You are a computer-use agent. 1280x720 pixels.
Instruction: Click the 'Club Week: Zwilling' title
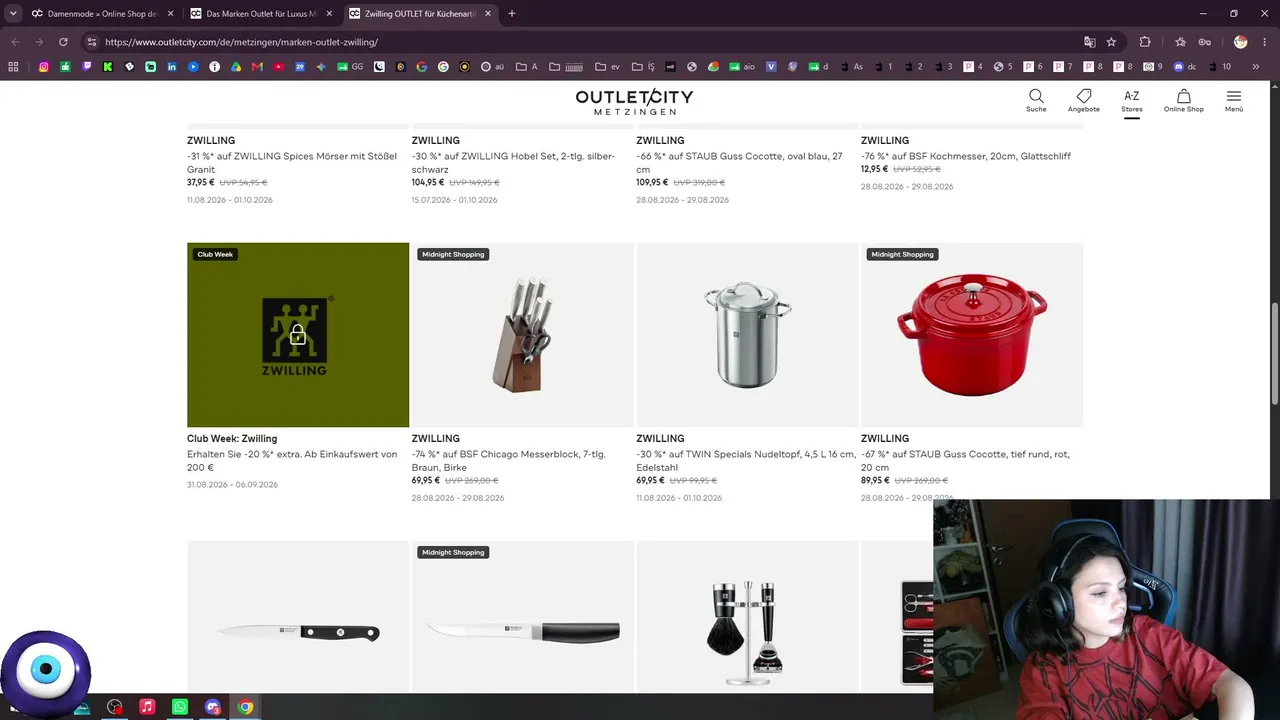coord(232,438)
